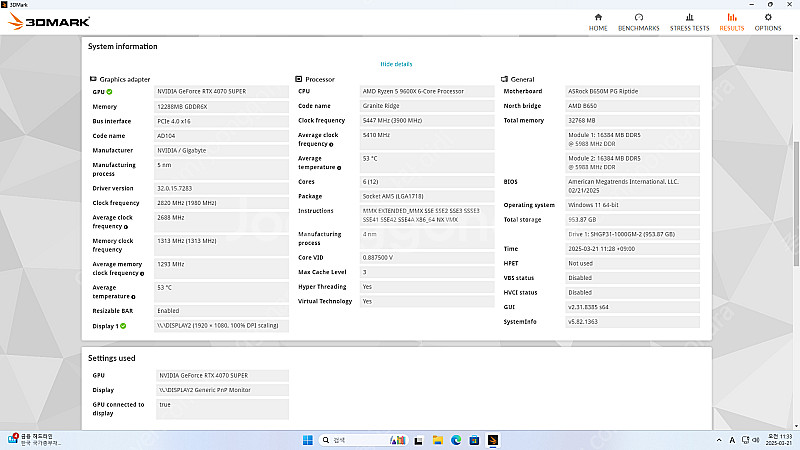Viewport: 800px width, 450px height.
Task: Click the Processor section chip icon
Action: [x=298, y=79]
